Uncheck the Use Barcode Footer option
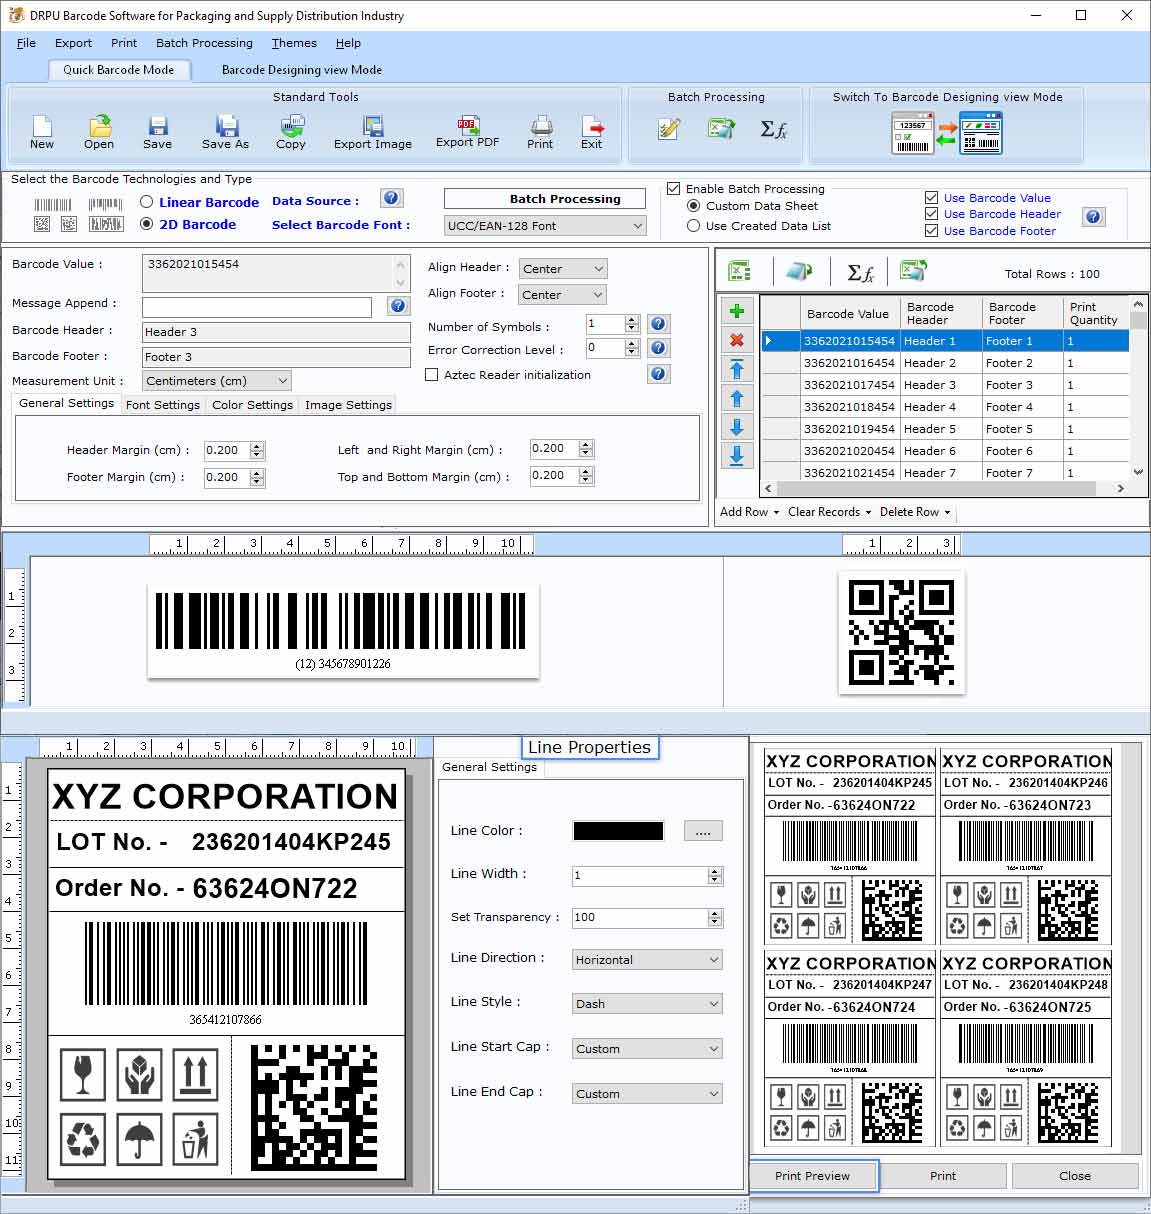1151x1214 pixels. pos(931,230)
